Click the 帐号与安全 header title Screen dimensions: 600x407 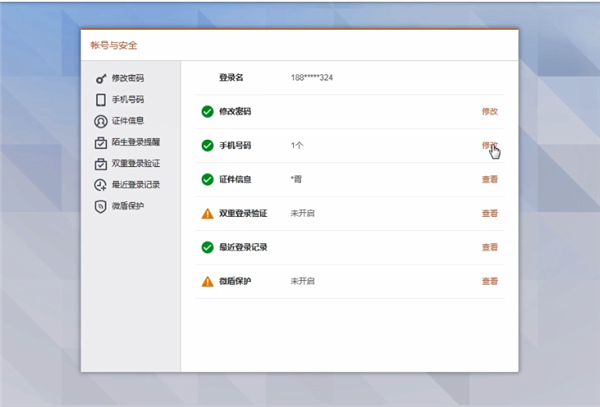[x=114, y=45]
